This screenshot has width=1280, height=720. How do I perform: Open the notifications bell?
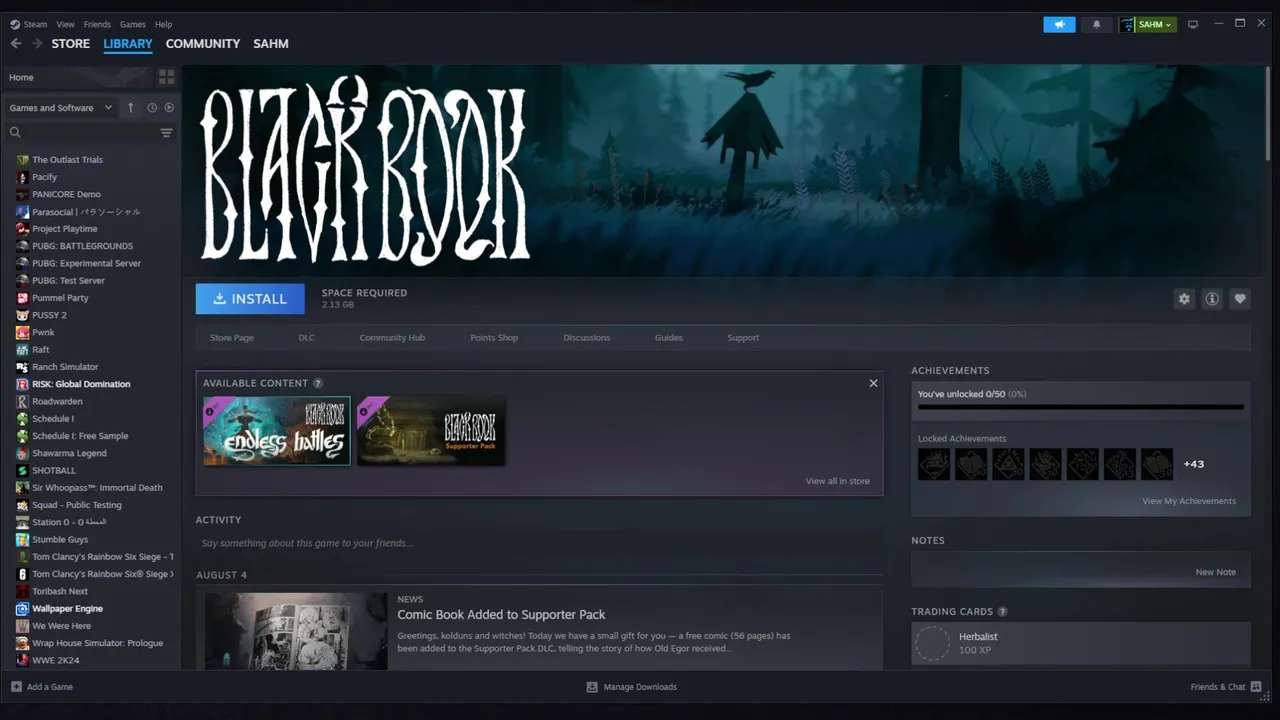click(x=1096, y=24)
